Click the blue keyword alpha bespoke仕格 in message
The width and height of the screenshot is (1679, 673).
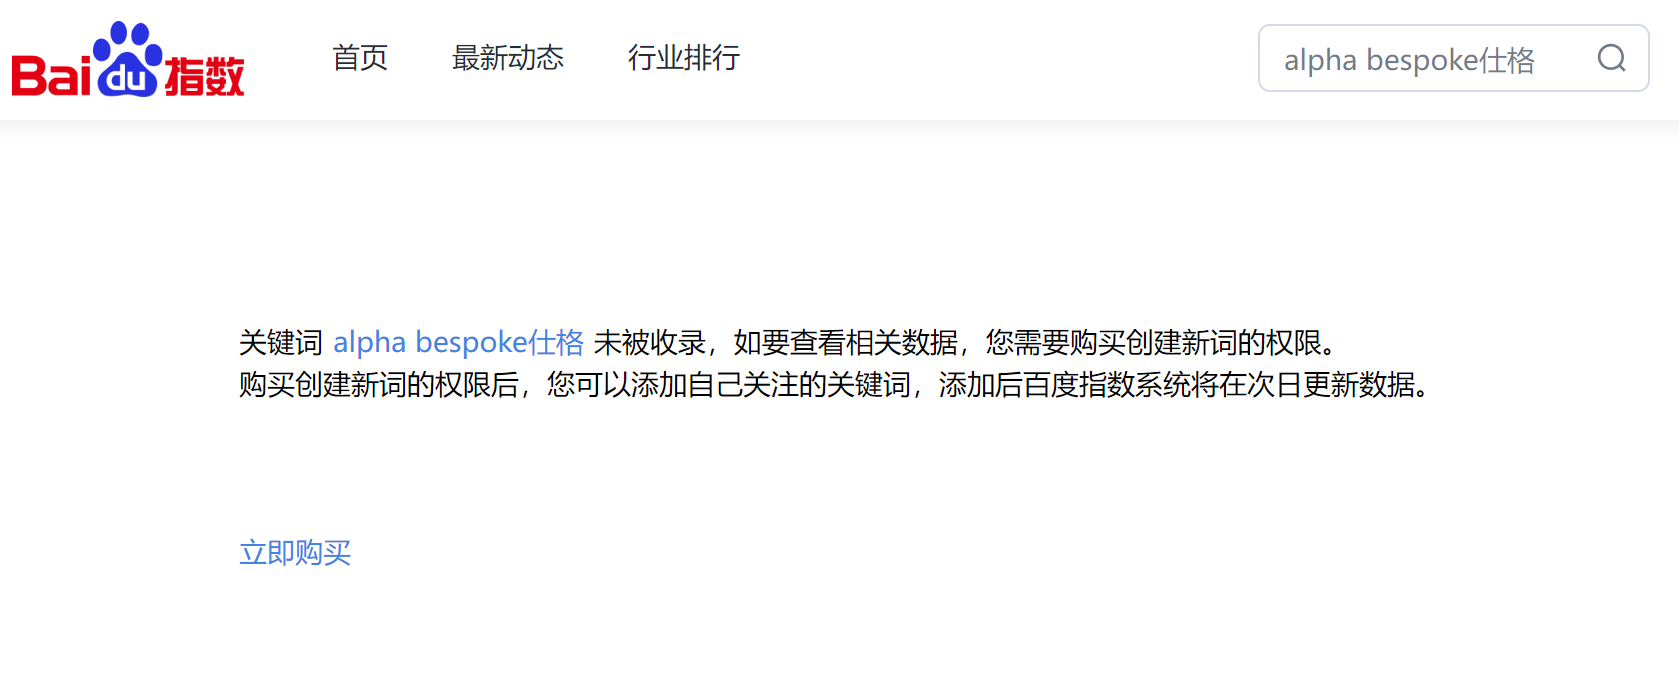(x=458, y=342)
